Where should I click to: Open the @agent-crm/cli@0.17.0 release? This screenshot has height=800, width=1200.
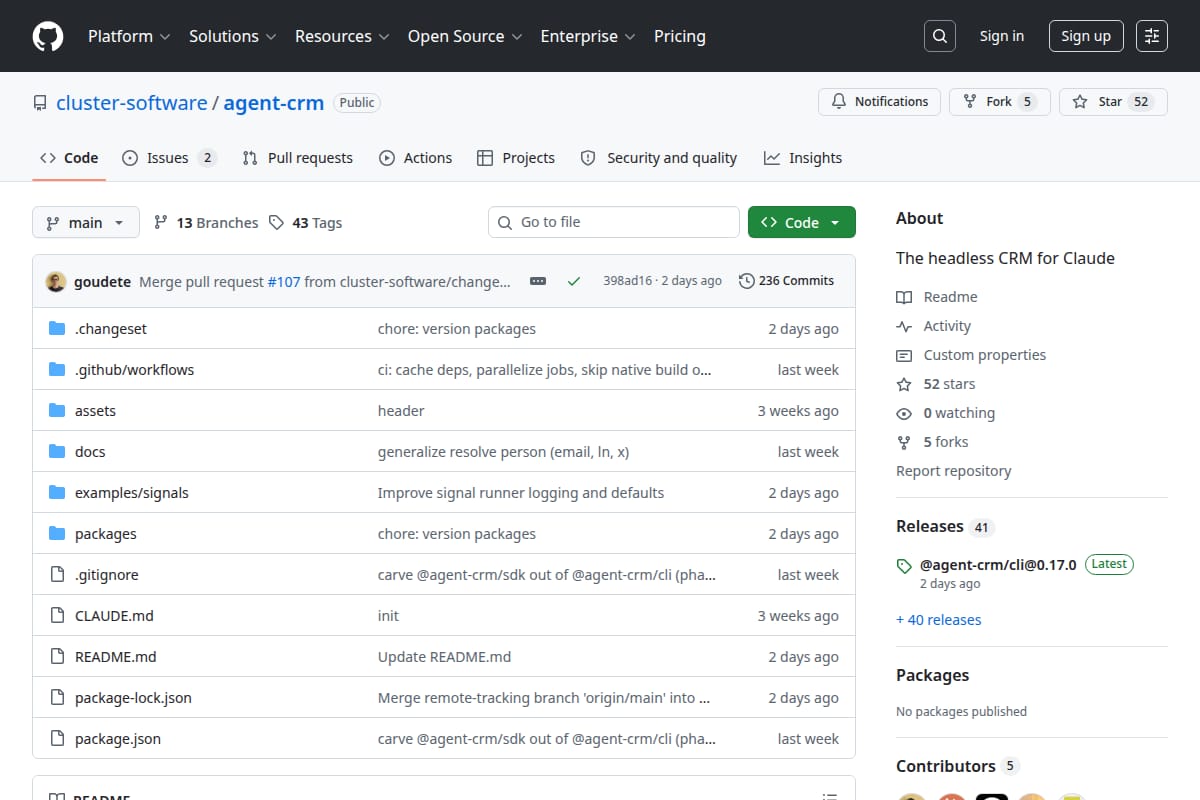(998, 564)
